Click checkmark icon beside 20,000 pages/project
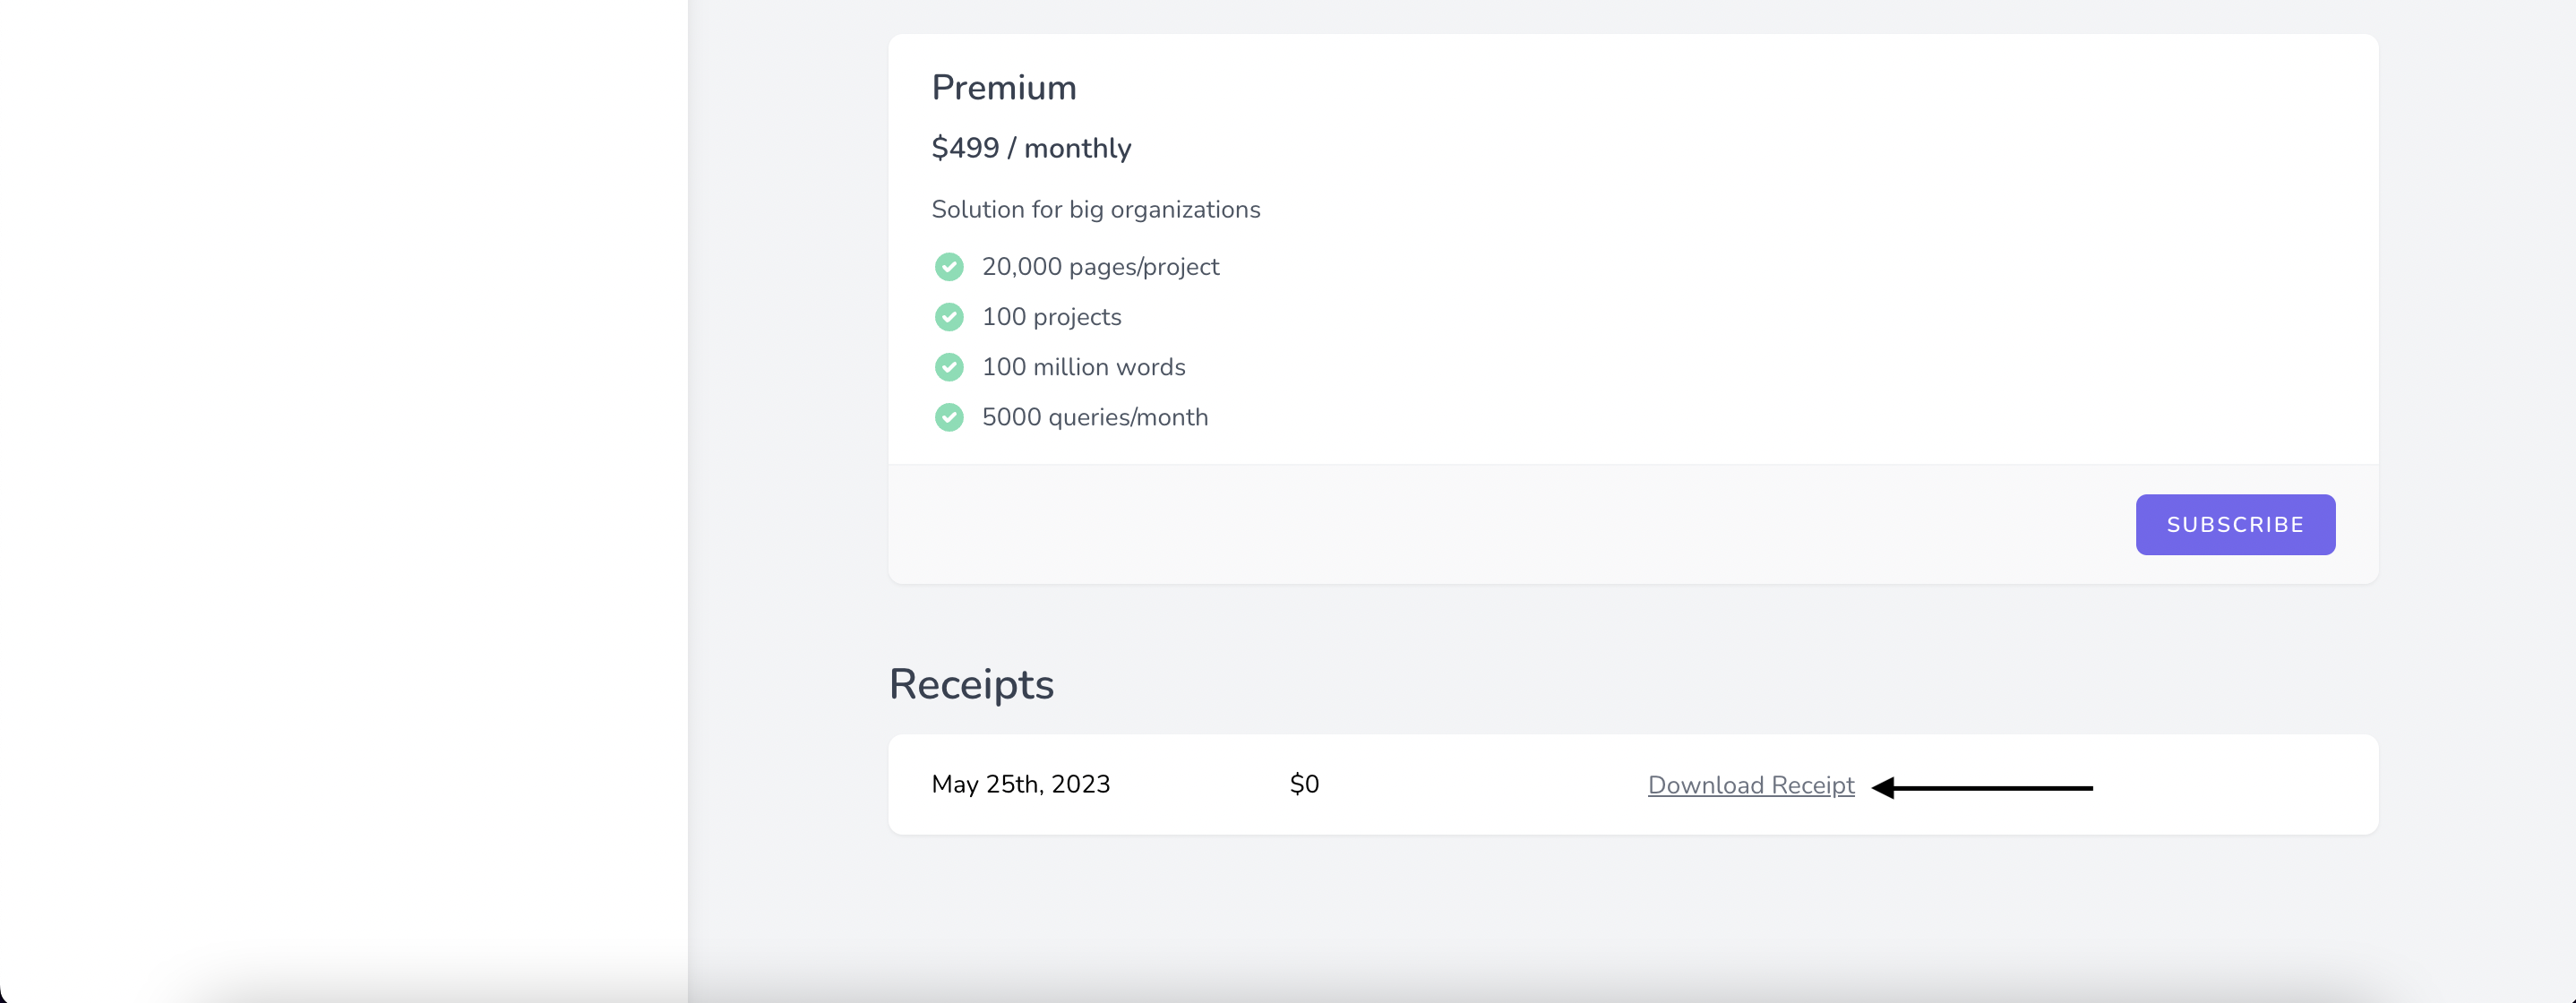Viewport: 2576px width, 1003px height. (948, 267)
